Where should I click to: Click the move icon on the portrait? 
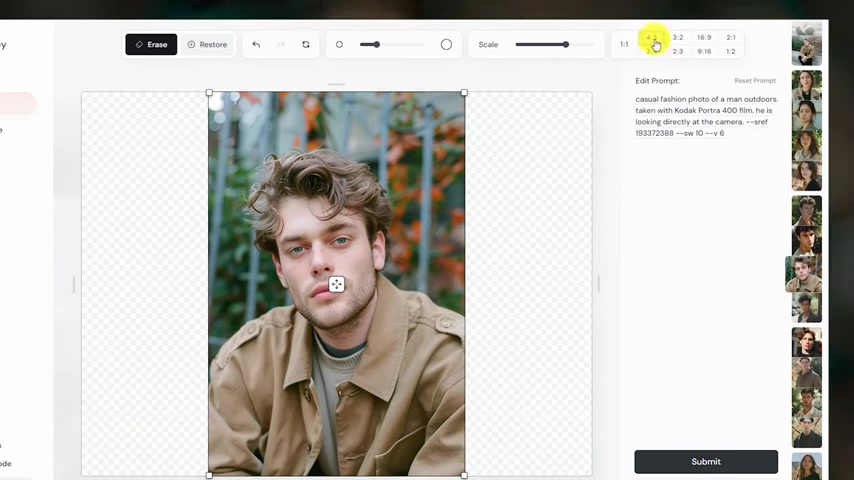click(337, 284)
